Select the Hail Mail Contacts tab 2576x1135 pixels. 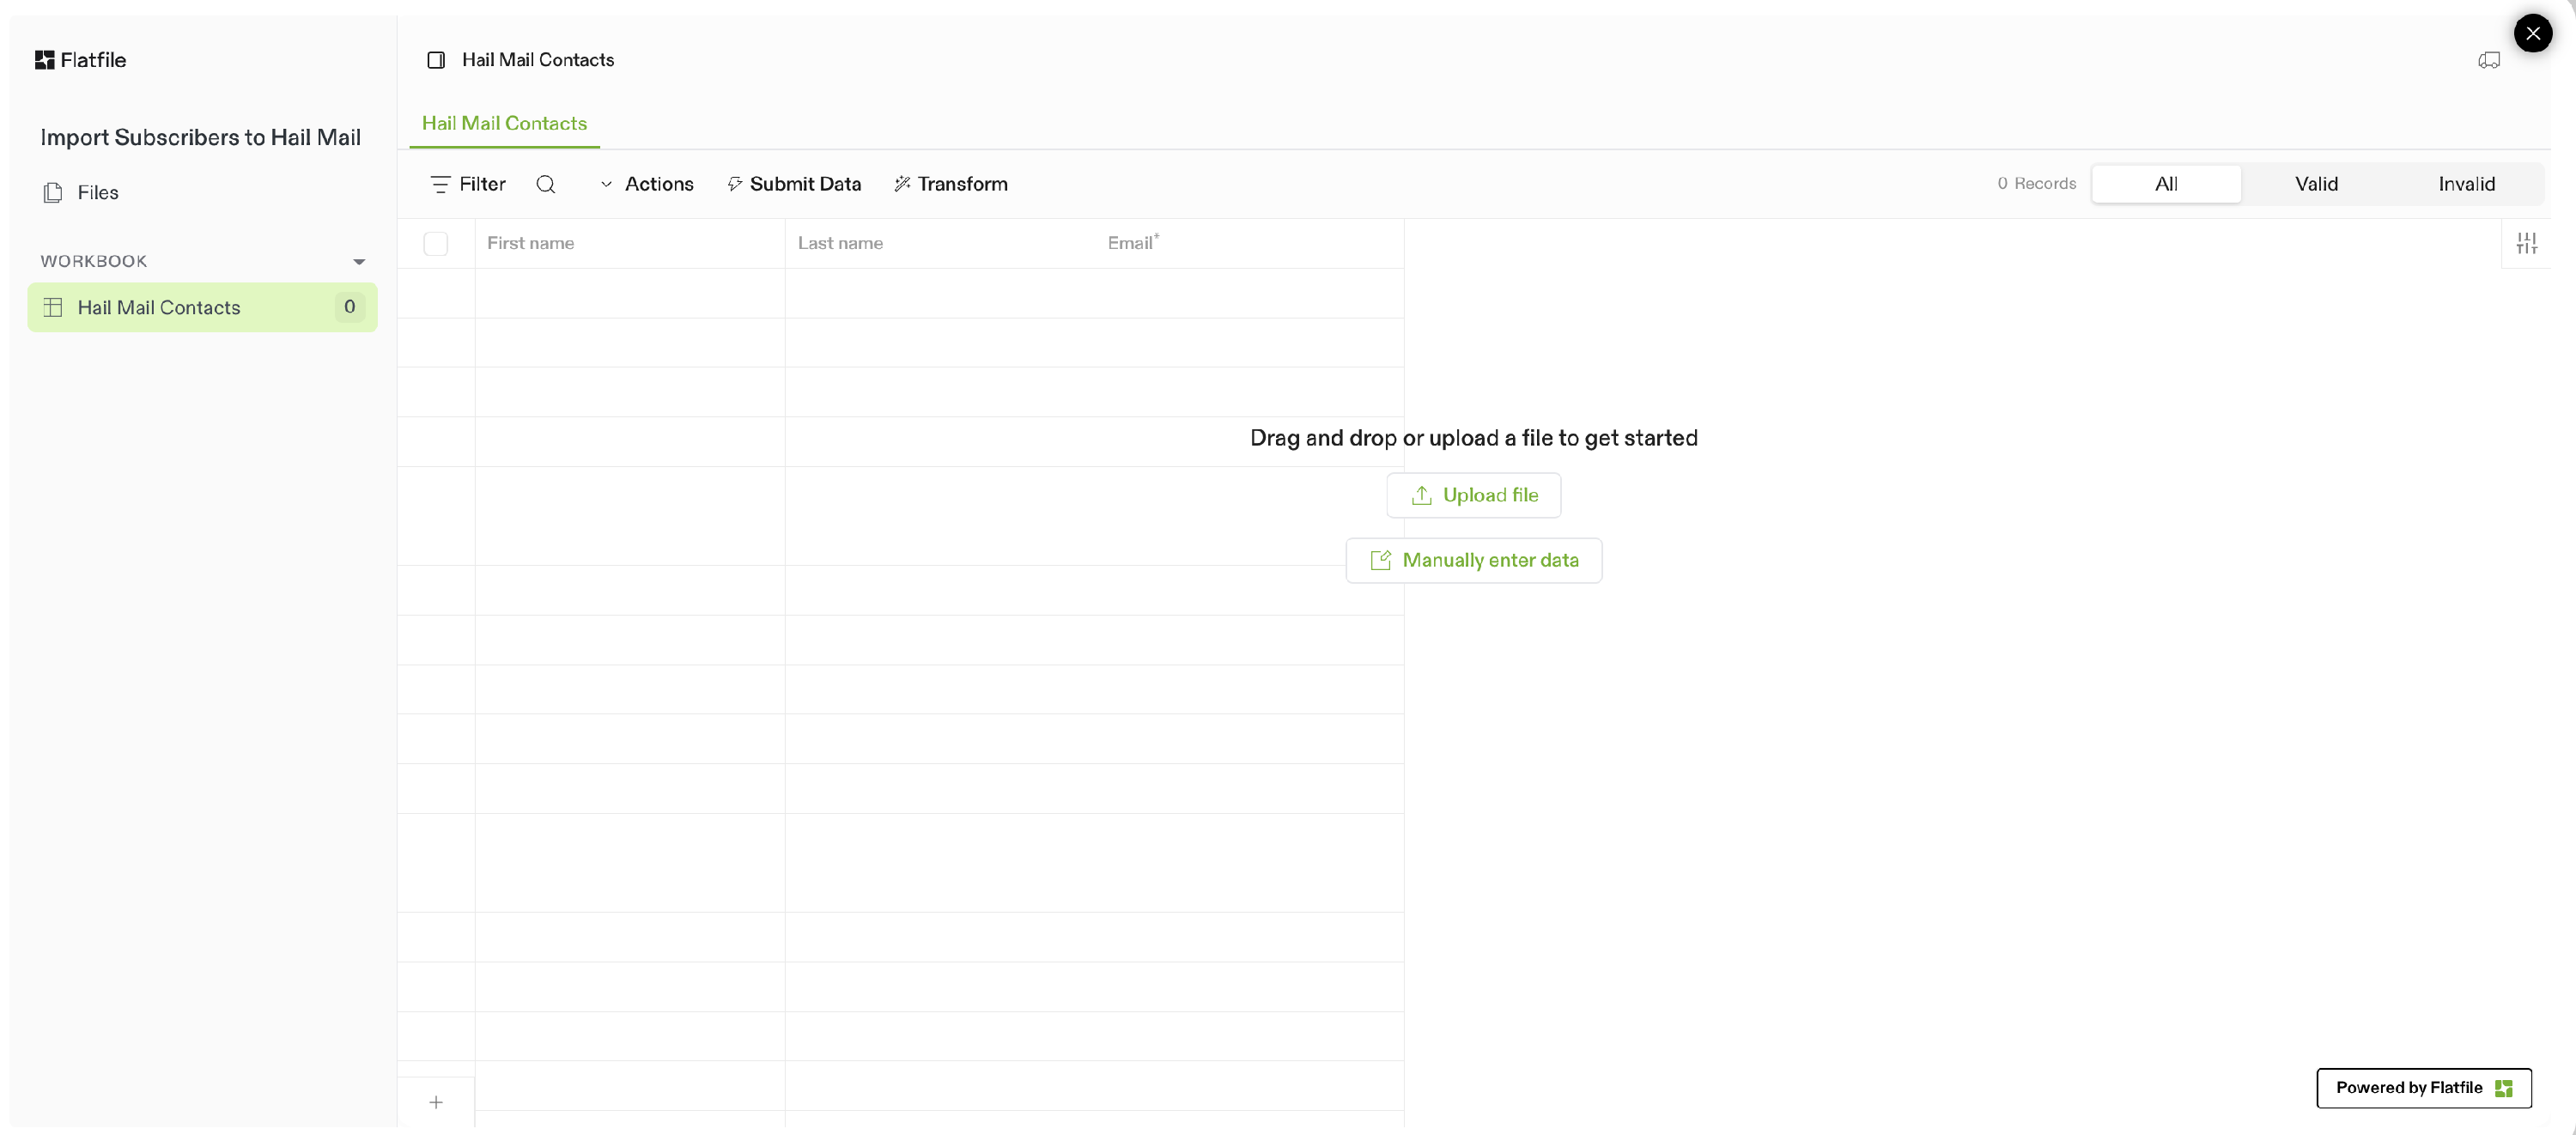tap(504, 124)
